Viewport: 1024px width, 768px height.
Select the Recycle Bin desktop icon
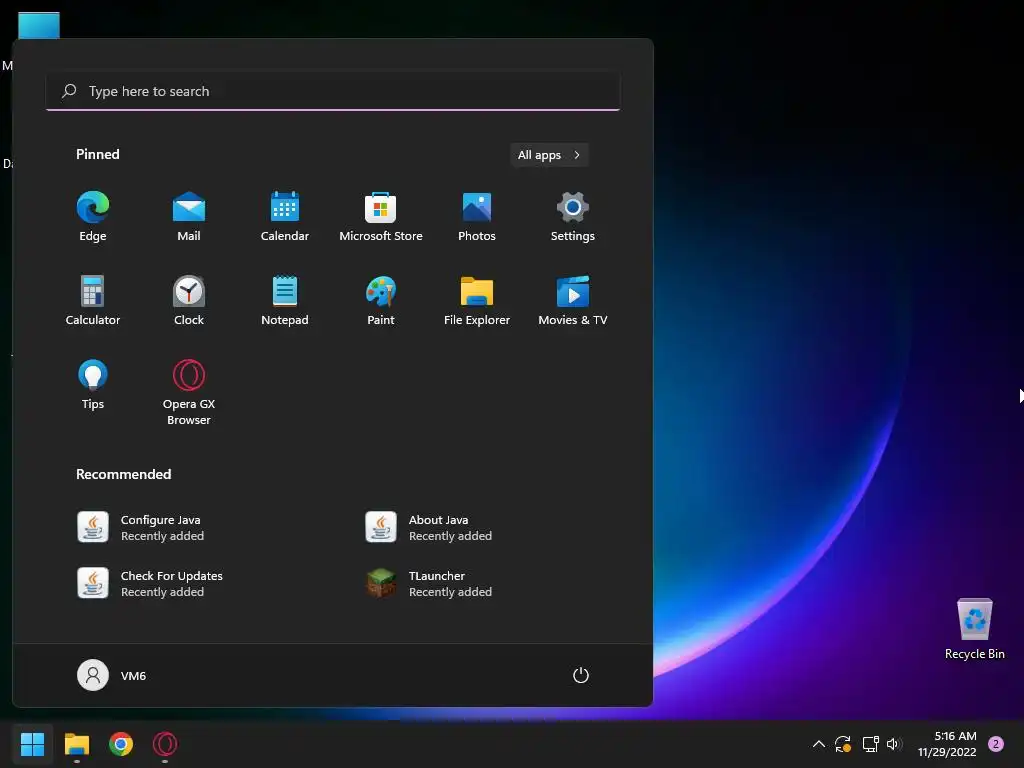[x=974, y=630]
